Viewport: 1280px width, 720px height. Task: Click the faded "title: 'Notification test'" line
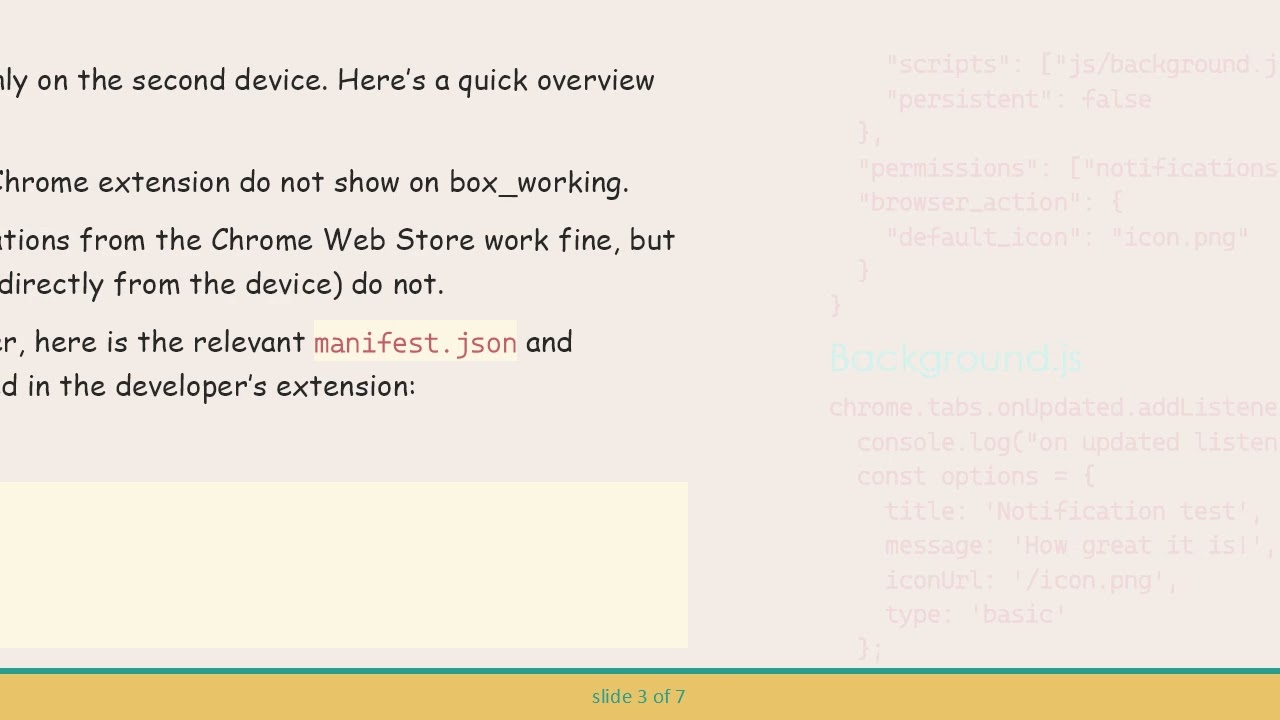pos(1074,512)
